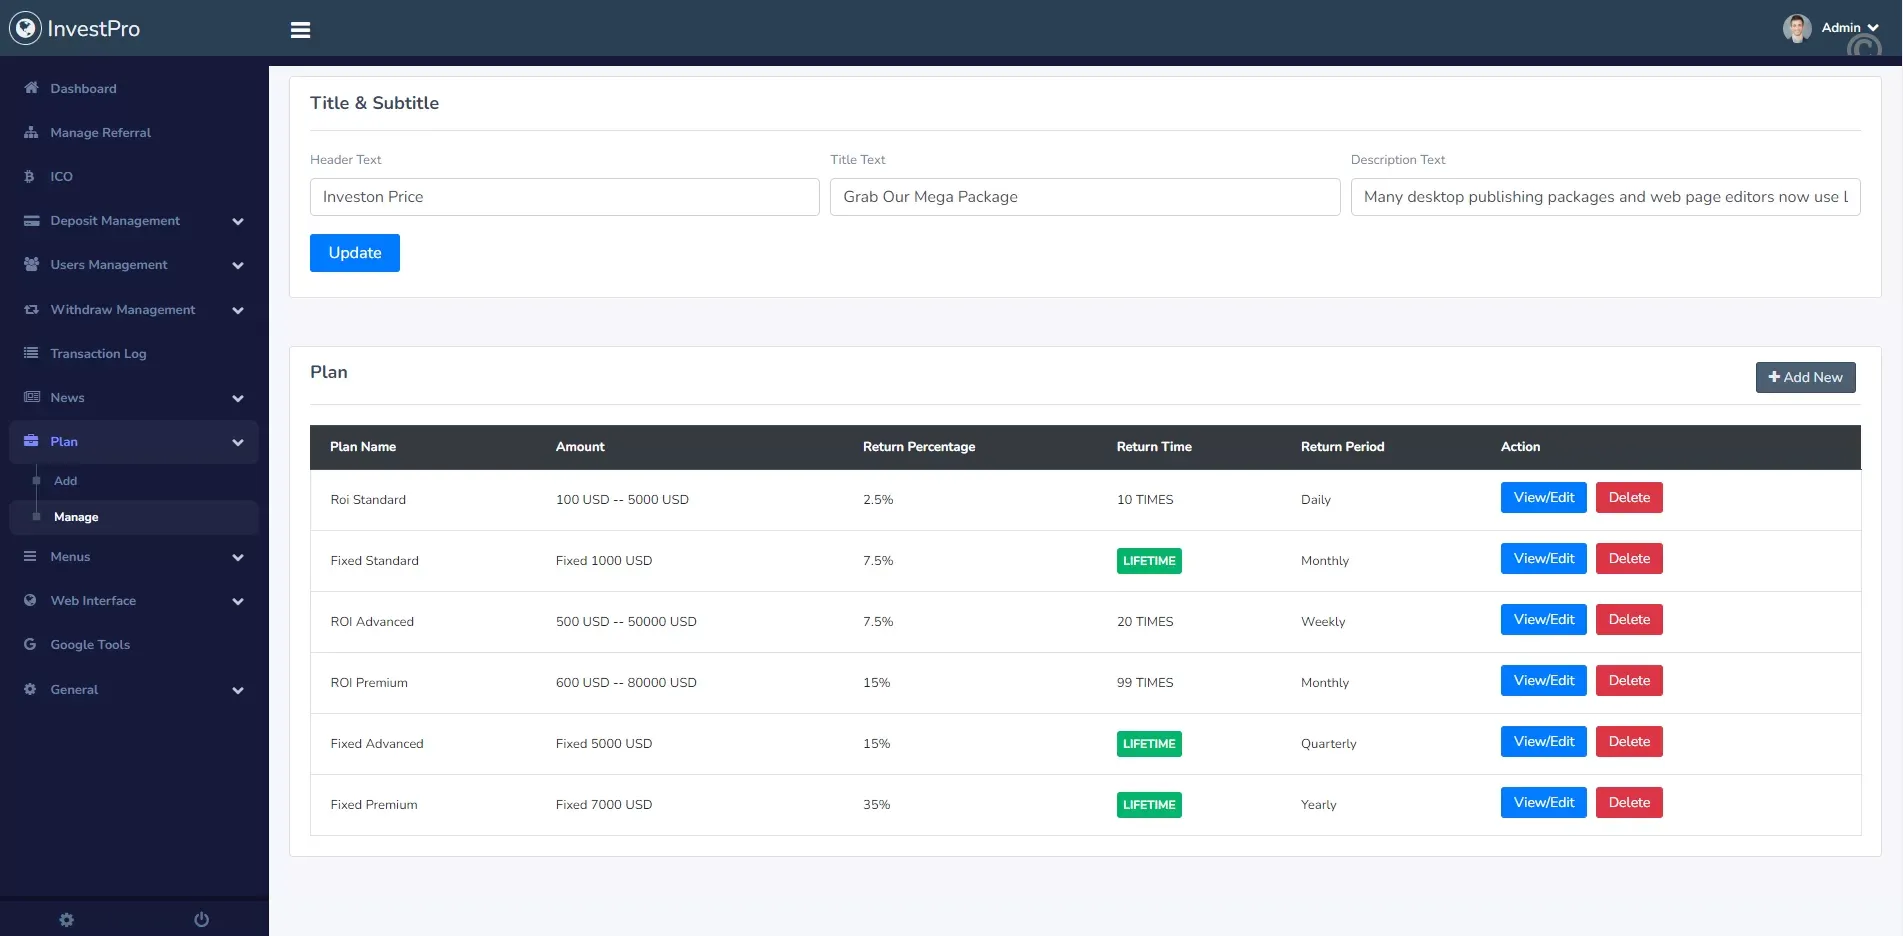Click the Header Text input field
Screen dimensions: 1903x936
point(564,197)
